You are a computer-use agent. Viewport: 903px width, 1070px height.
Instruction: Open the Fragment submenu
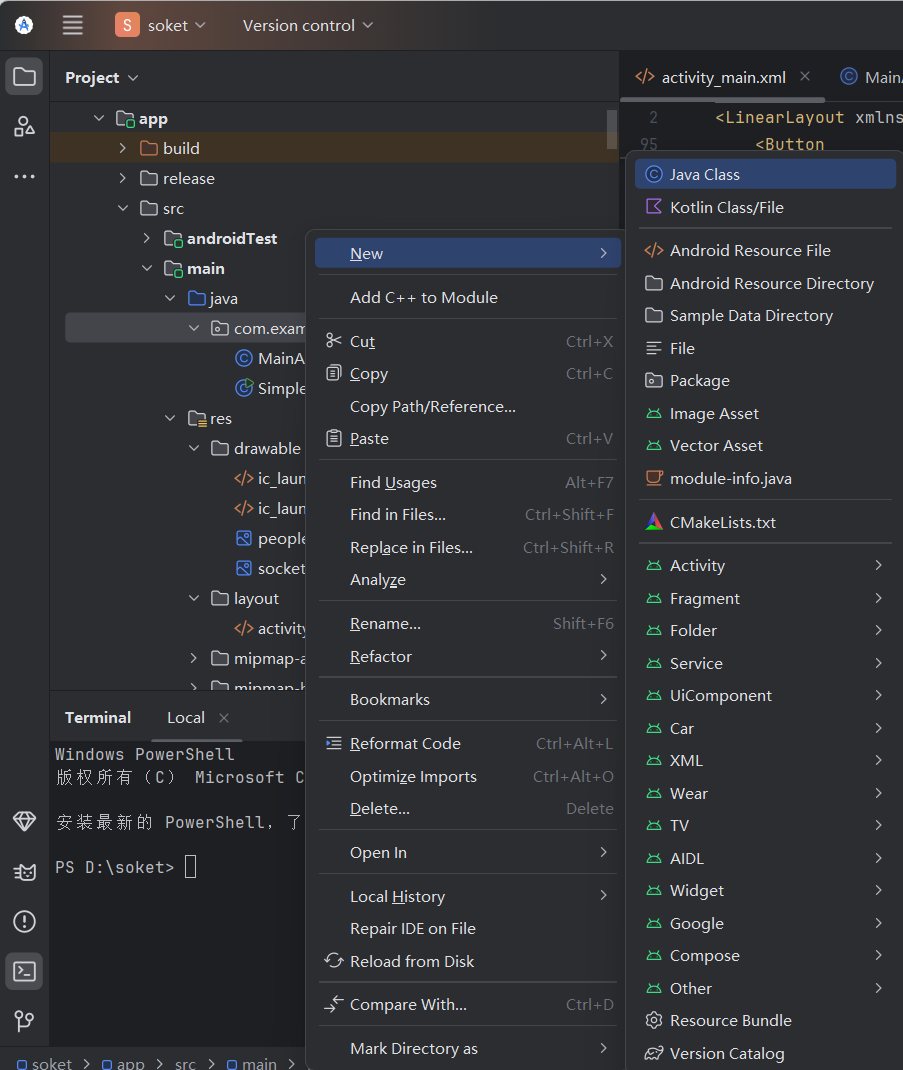[765, 598]
